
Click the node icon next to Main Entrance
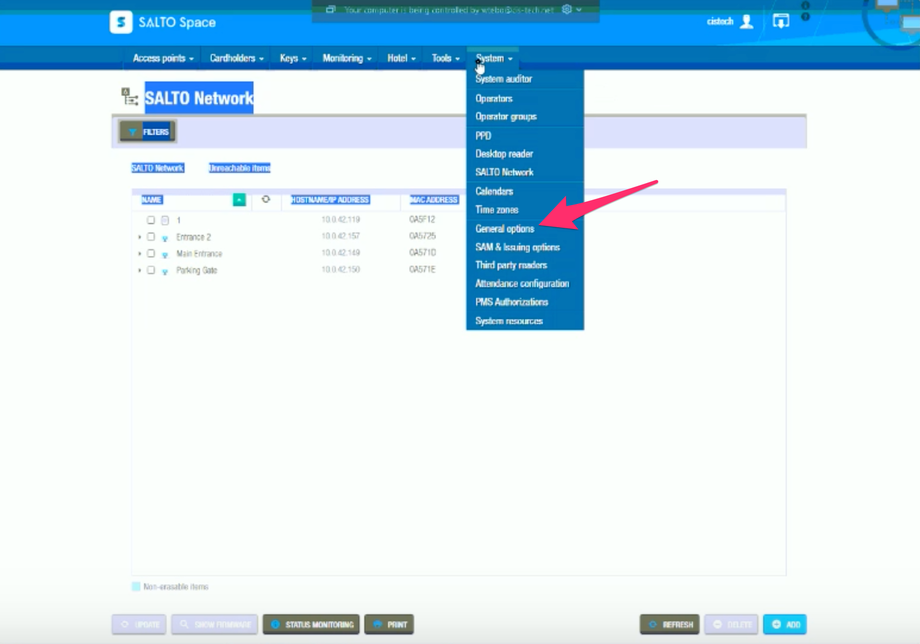(165, 255)
